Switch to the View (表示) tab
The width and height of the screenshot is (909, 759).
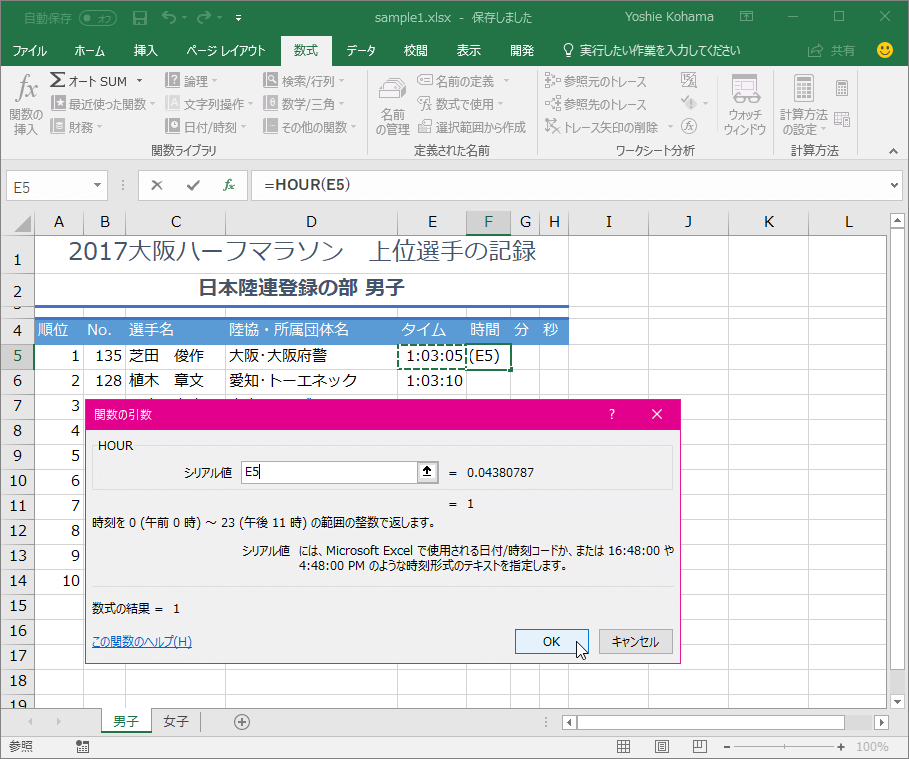(468, 50)
